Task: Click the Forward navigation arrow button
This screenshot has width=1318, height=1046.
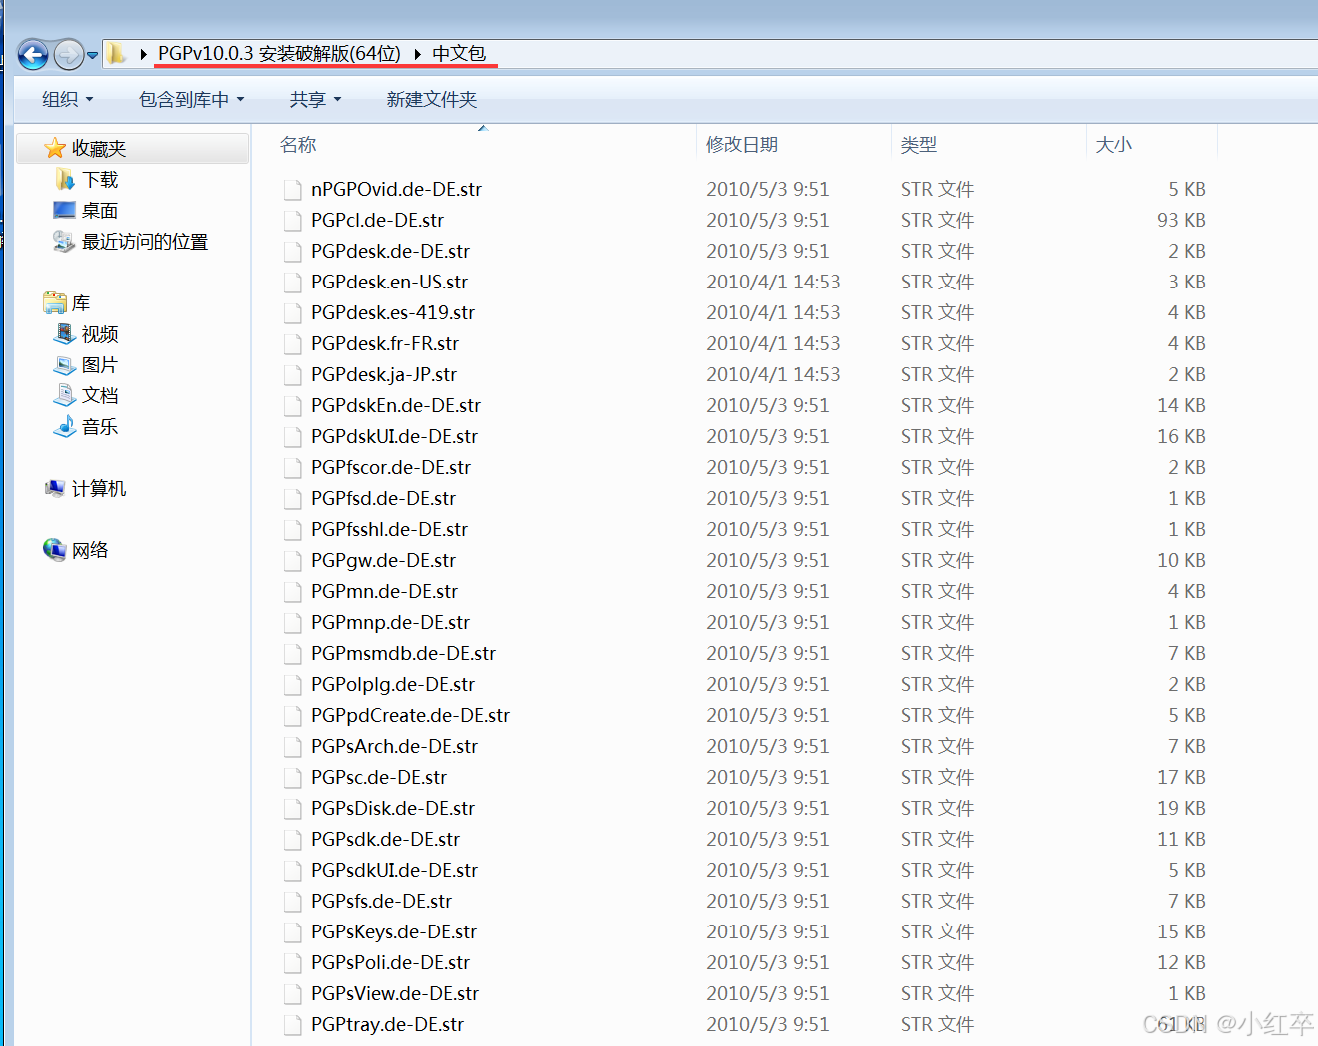Action: point(68,54)
